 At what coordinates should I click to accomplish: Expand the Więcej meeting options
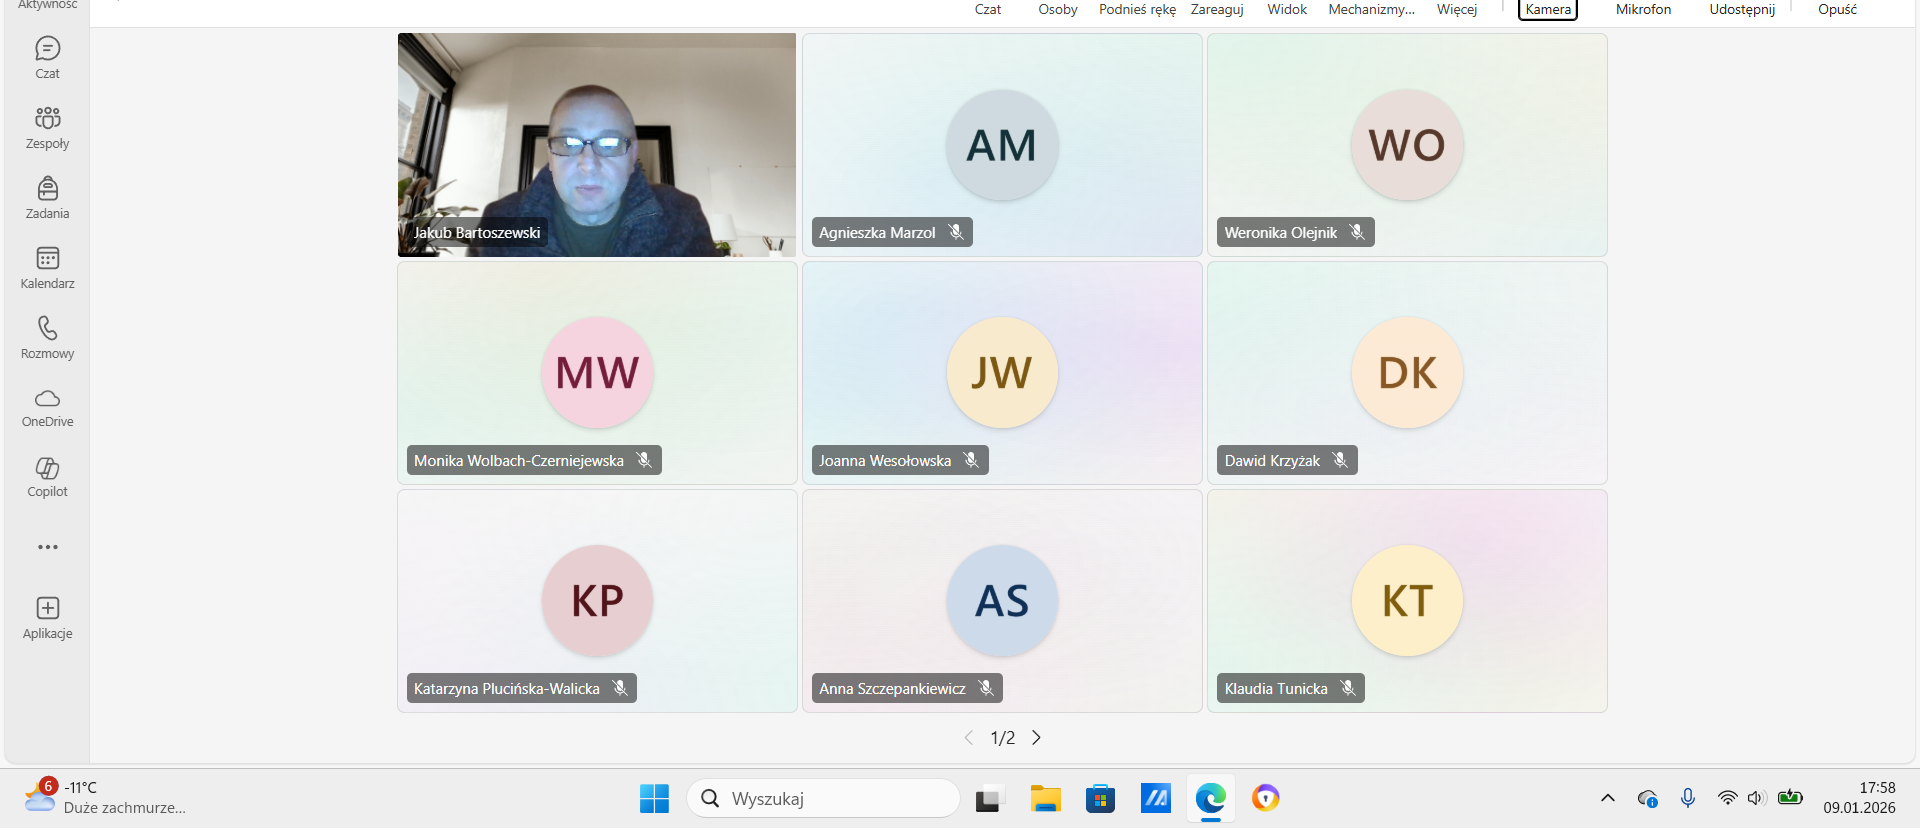(x=1456, y=9)
